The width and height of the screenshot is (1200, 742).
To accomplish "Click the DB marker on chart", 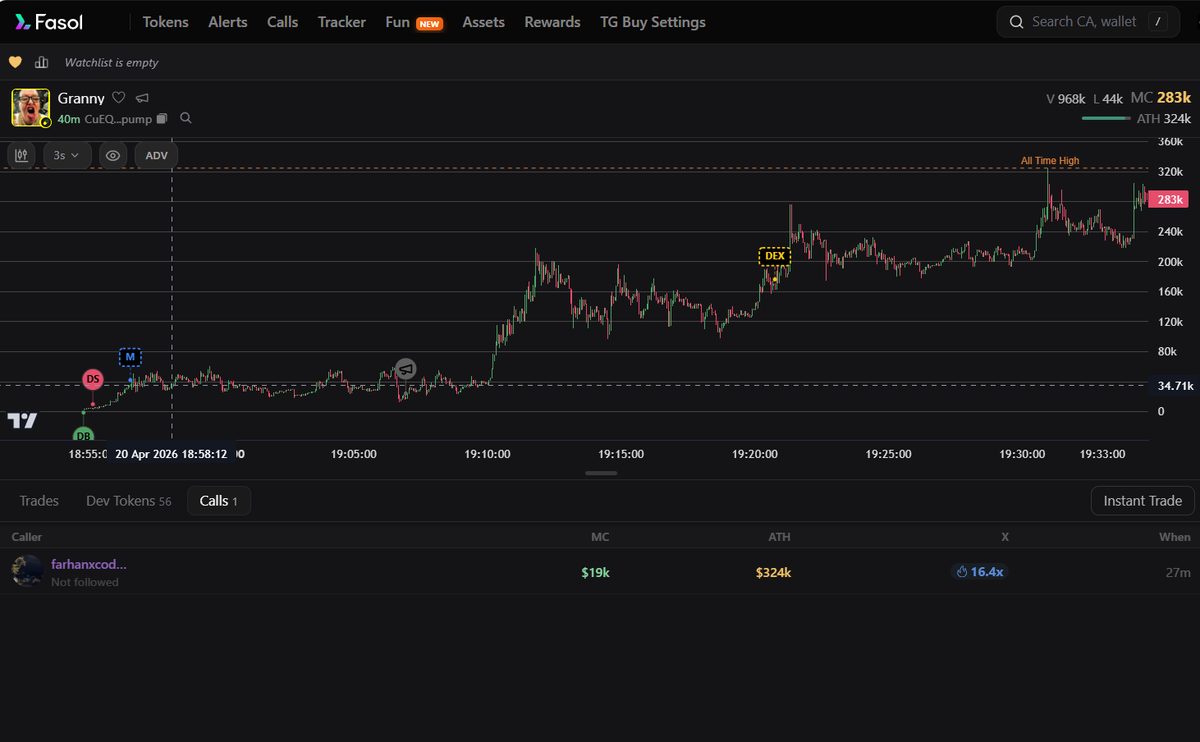I will (84, 436).
